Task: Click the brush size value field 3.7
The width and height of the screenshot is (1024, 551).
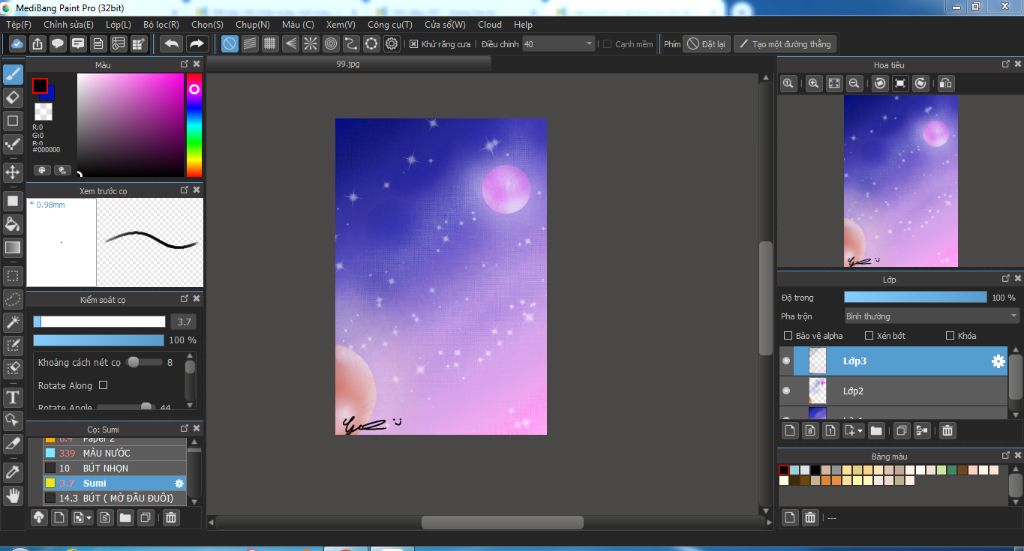Action: (184, 321)
